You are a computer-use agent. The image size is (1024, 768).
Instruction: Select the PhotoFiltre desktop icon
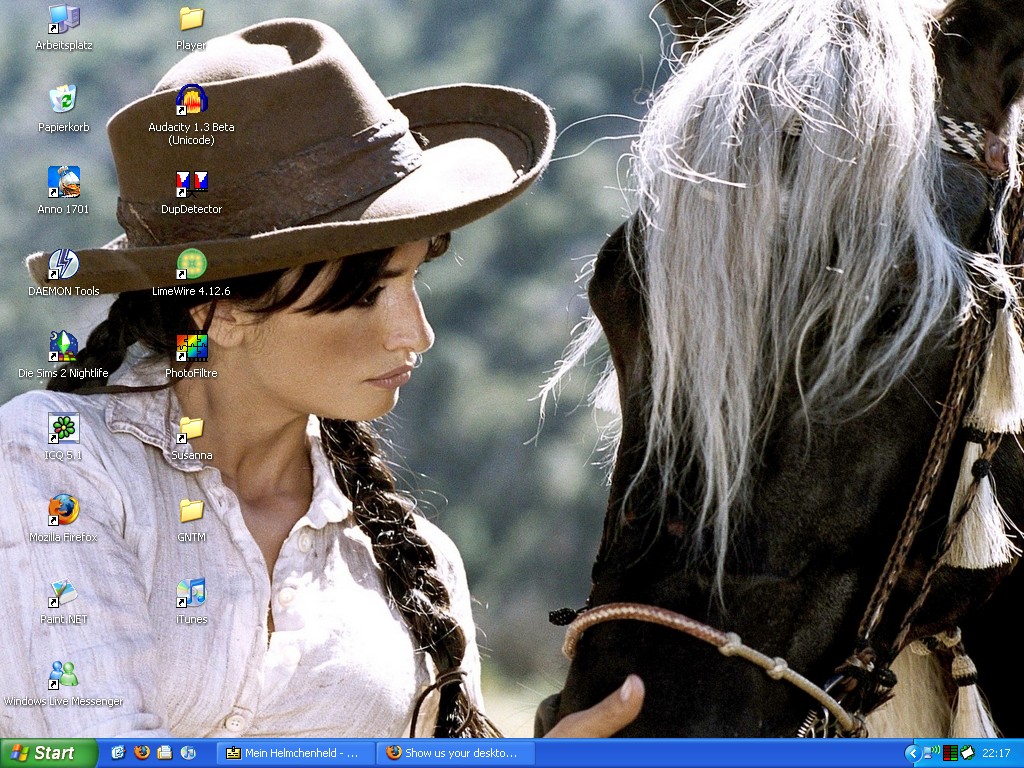tap(191, 346)
